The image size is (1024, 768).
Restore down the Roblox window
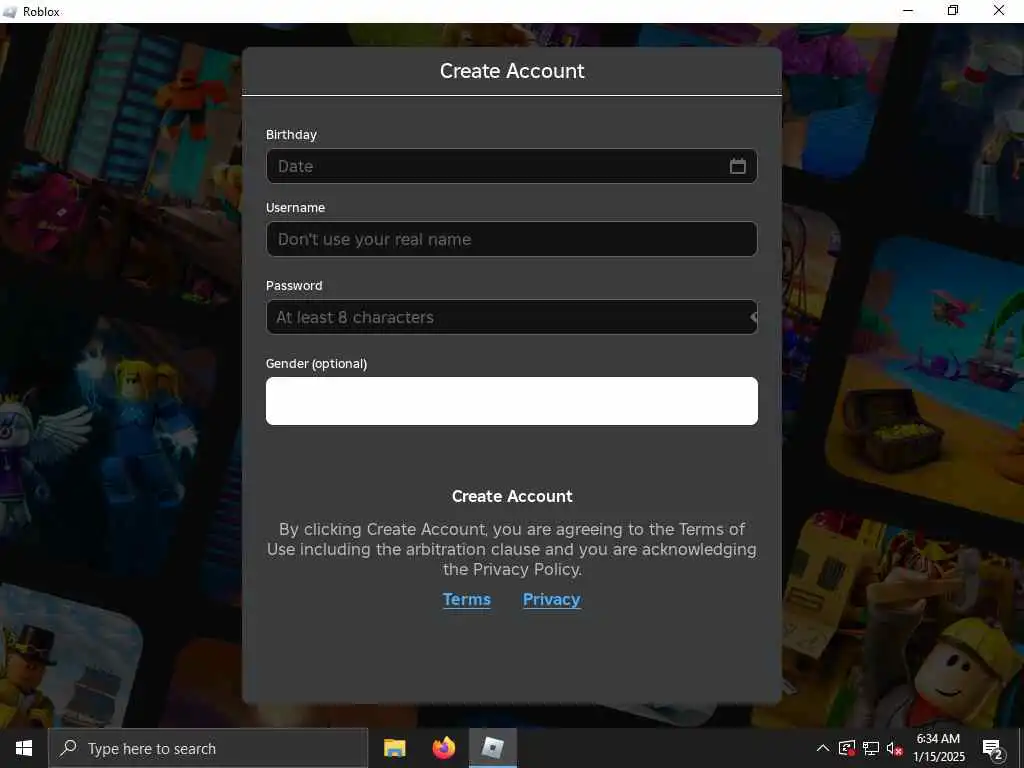click(953, 10)
